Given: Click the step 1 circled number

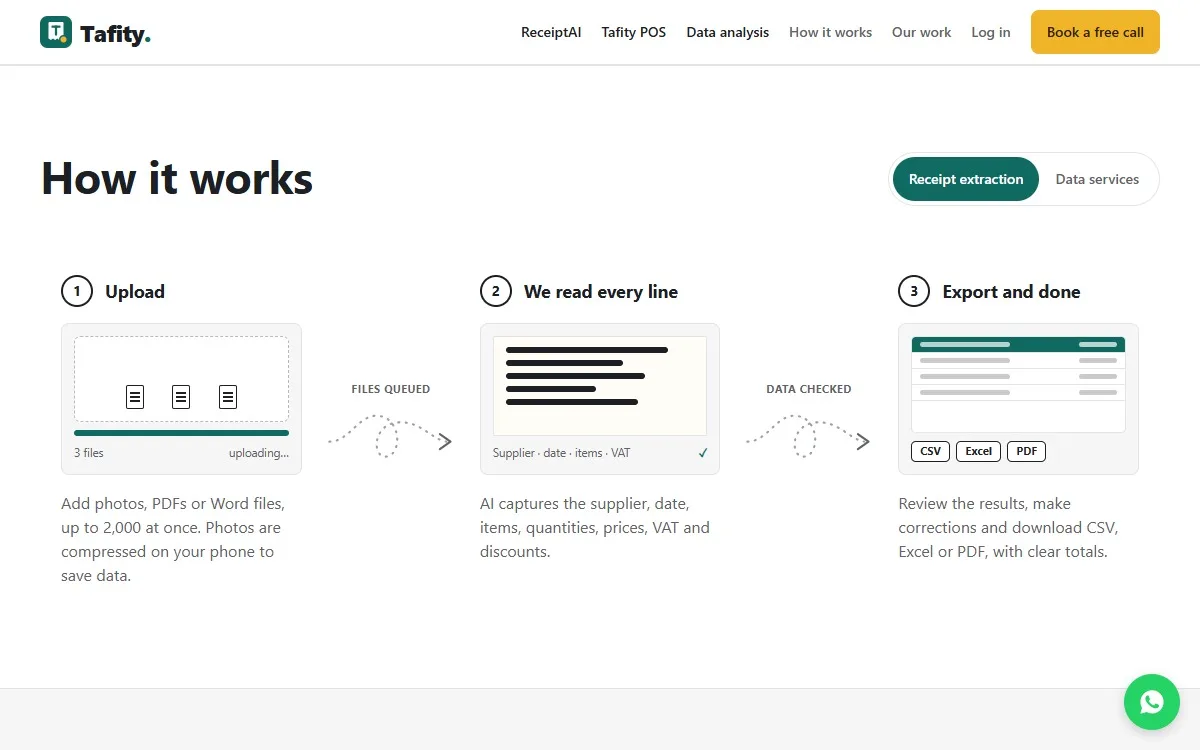Looking at the screenshot, I should [x=77, y=292].
